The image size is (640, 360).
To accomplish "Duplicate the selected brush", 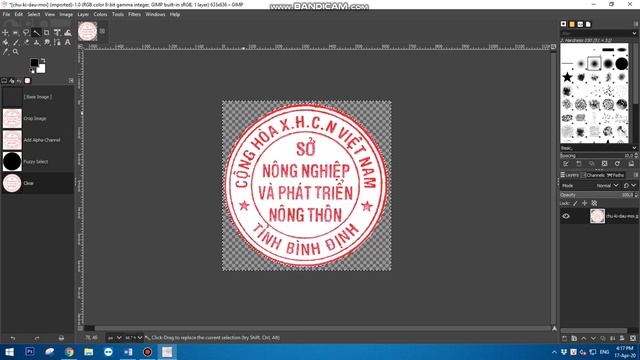I will pos(591,164).
